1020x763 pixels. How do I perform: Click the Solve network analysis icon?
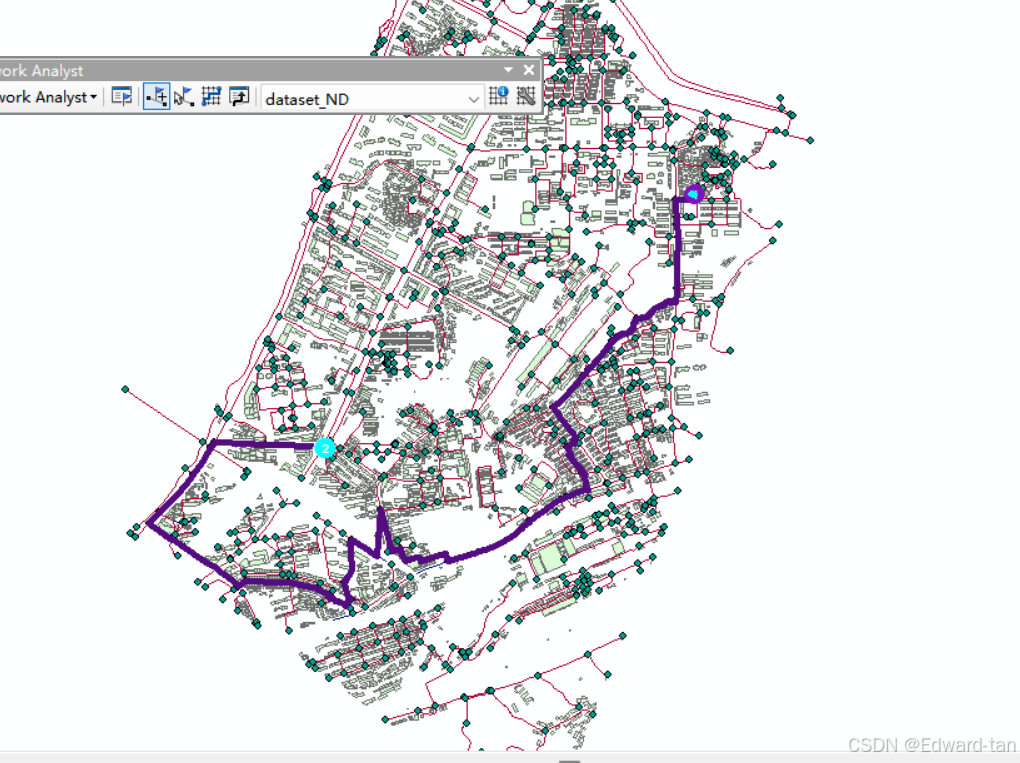211,98
